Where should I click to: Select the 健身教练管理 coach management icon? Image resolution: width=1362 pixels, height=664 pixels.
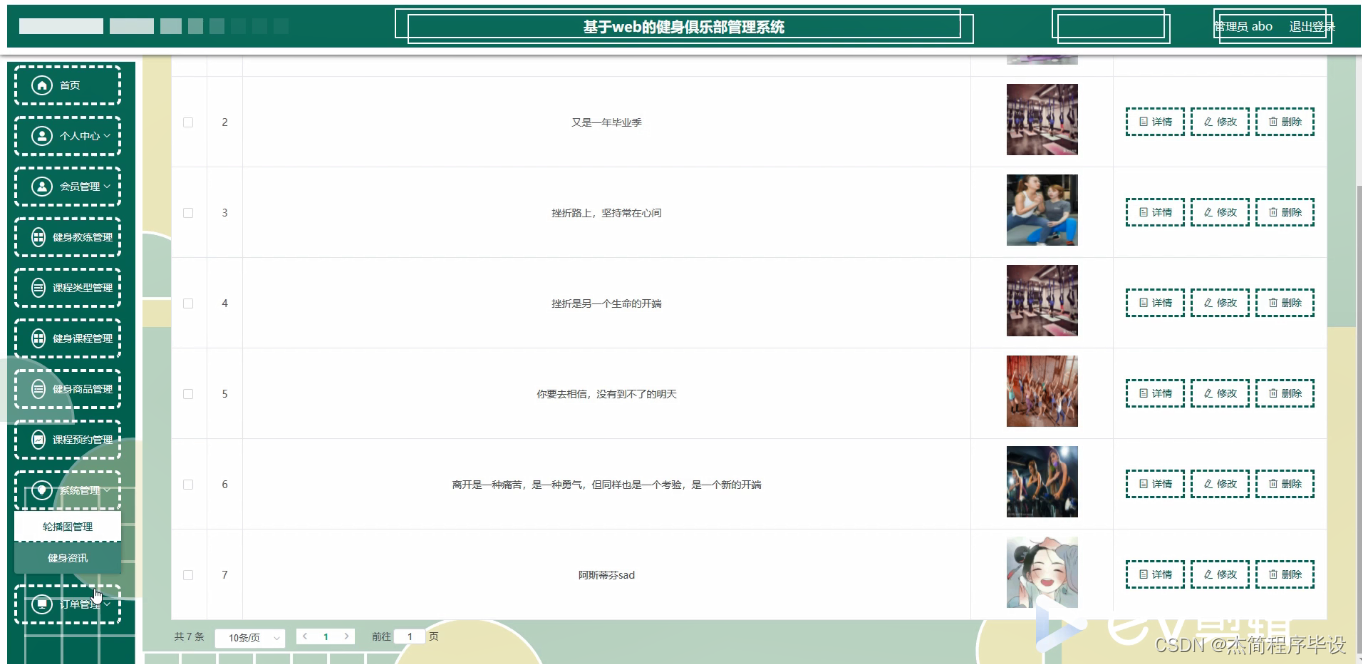click(40, 237)
